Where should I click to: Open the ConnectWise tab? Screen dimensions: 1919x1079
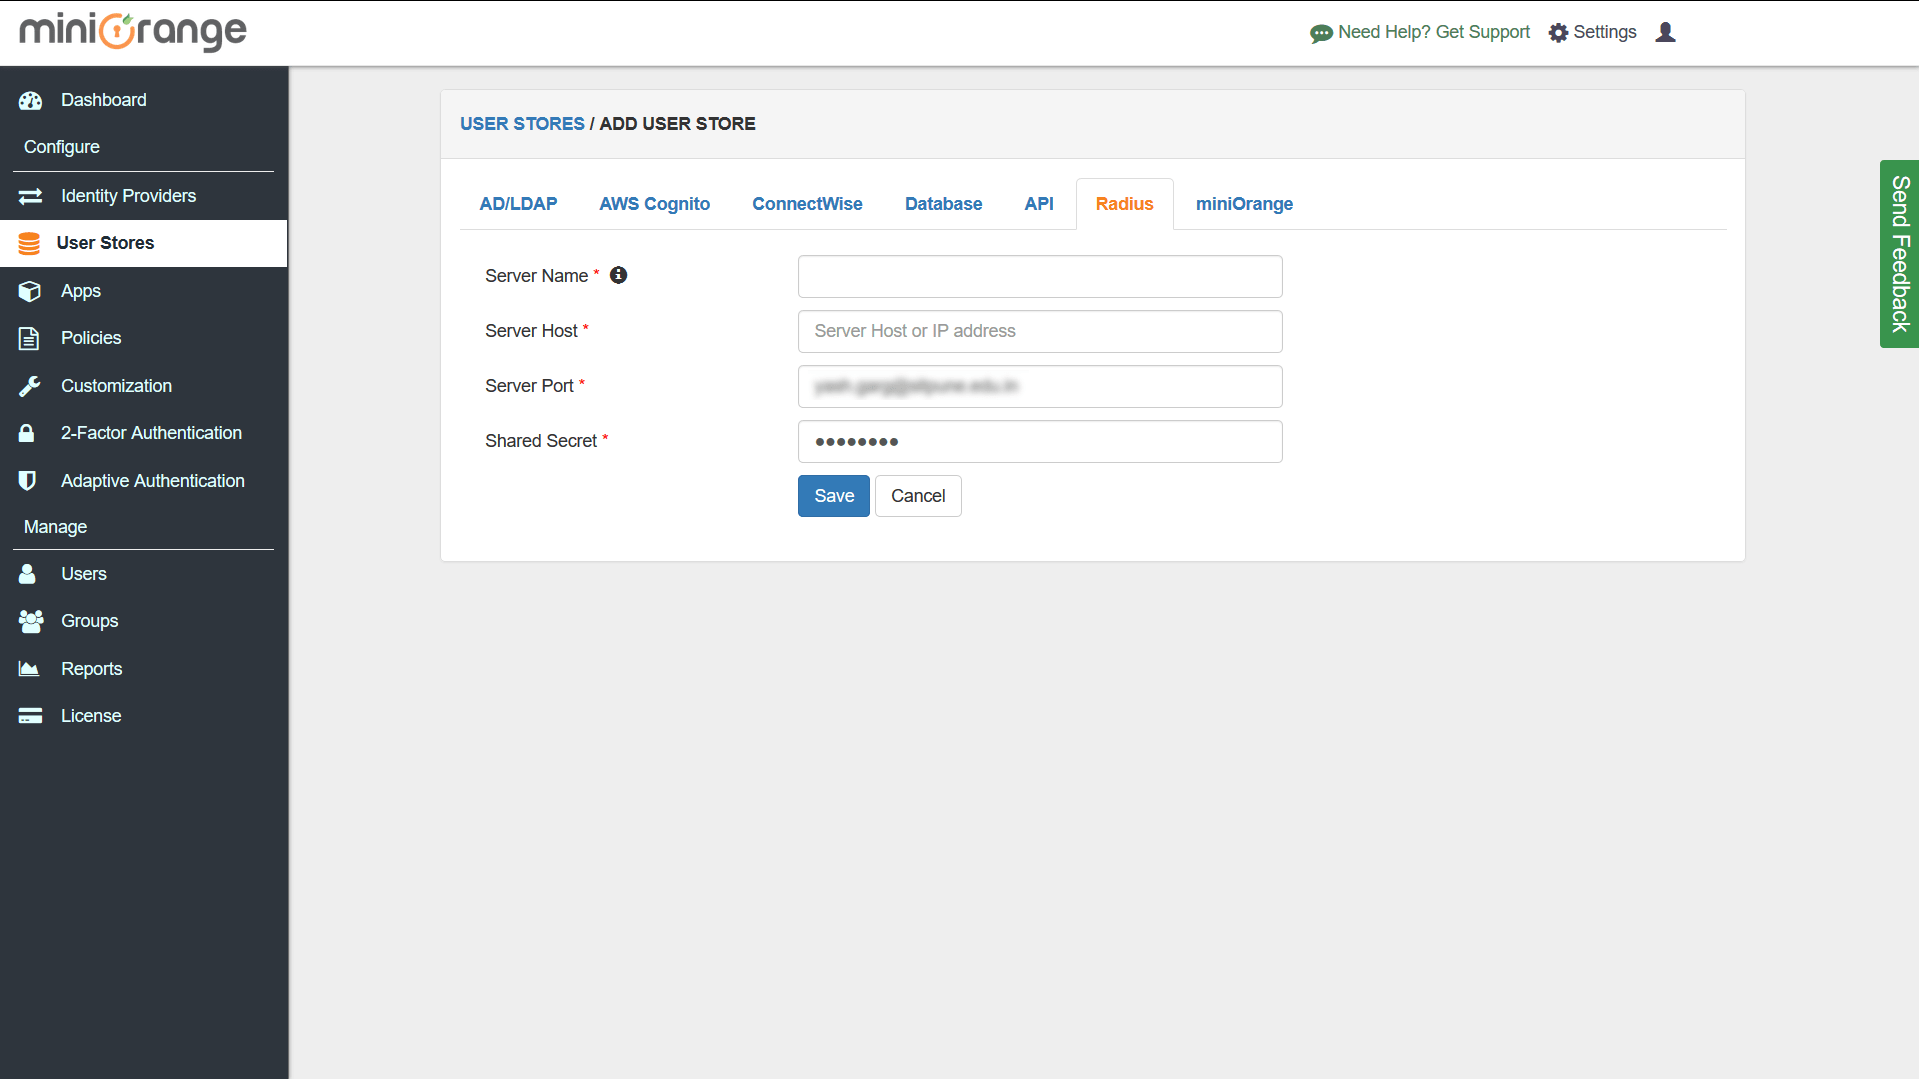(x=807, y=204)
